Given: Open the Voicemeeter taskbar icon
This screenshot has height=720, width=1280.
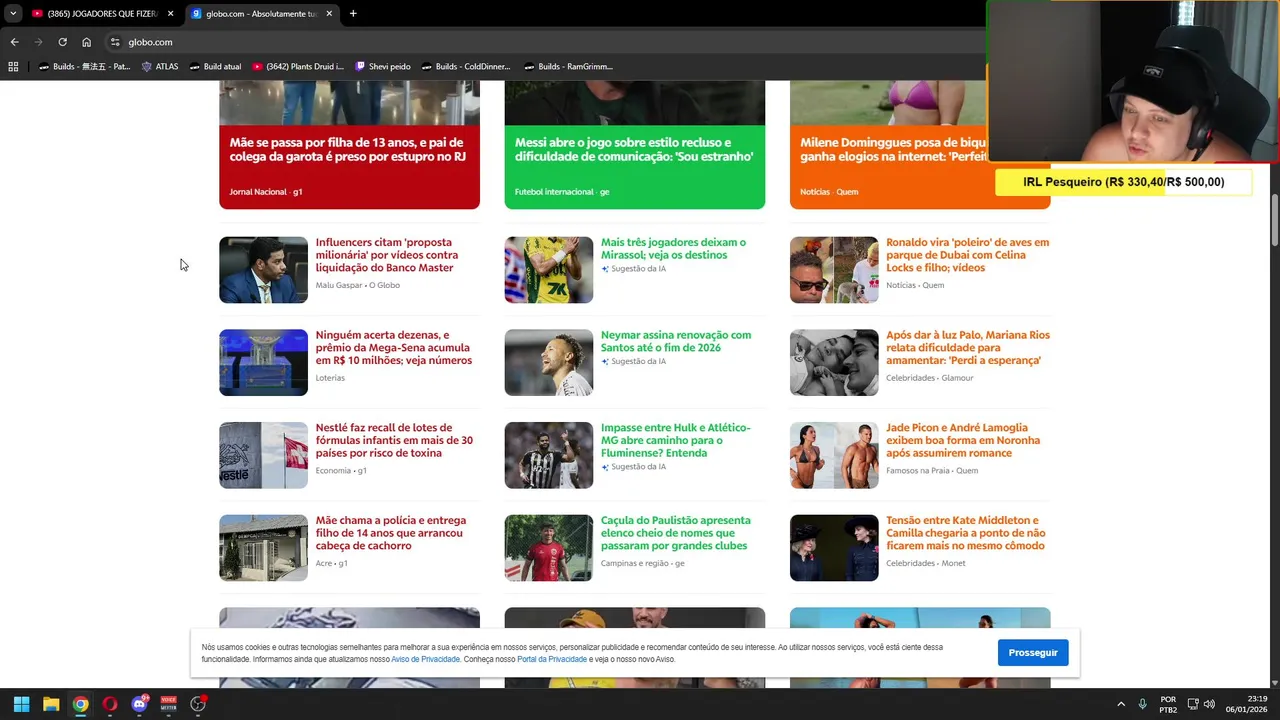Looking at the screenshot, I should click(168, 704).
